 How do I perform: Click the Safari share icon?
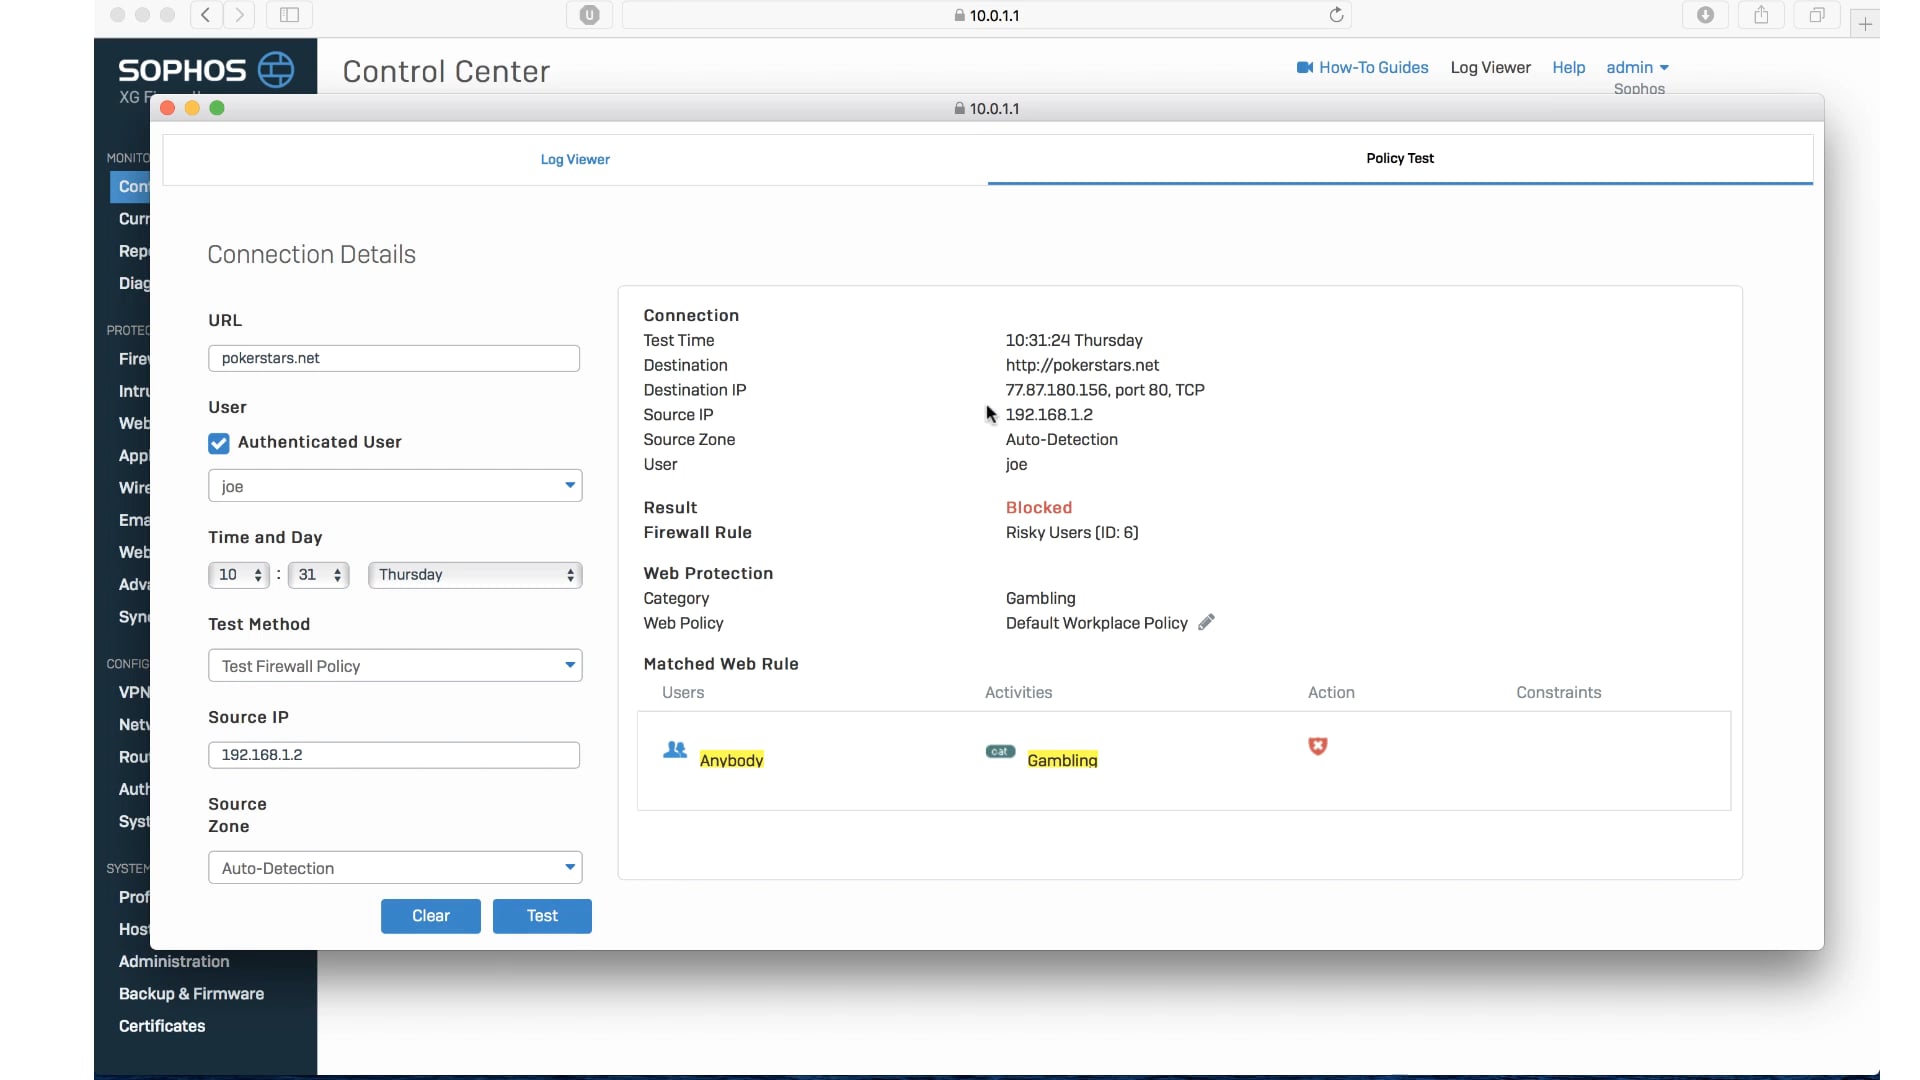(1761, 15)
